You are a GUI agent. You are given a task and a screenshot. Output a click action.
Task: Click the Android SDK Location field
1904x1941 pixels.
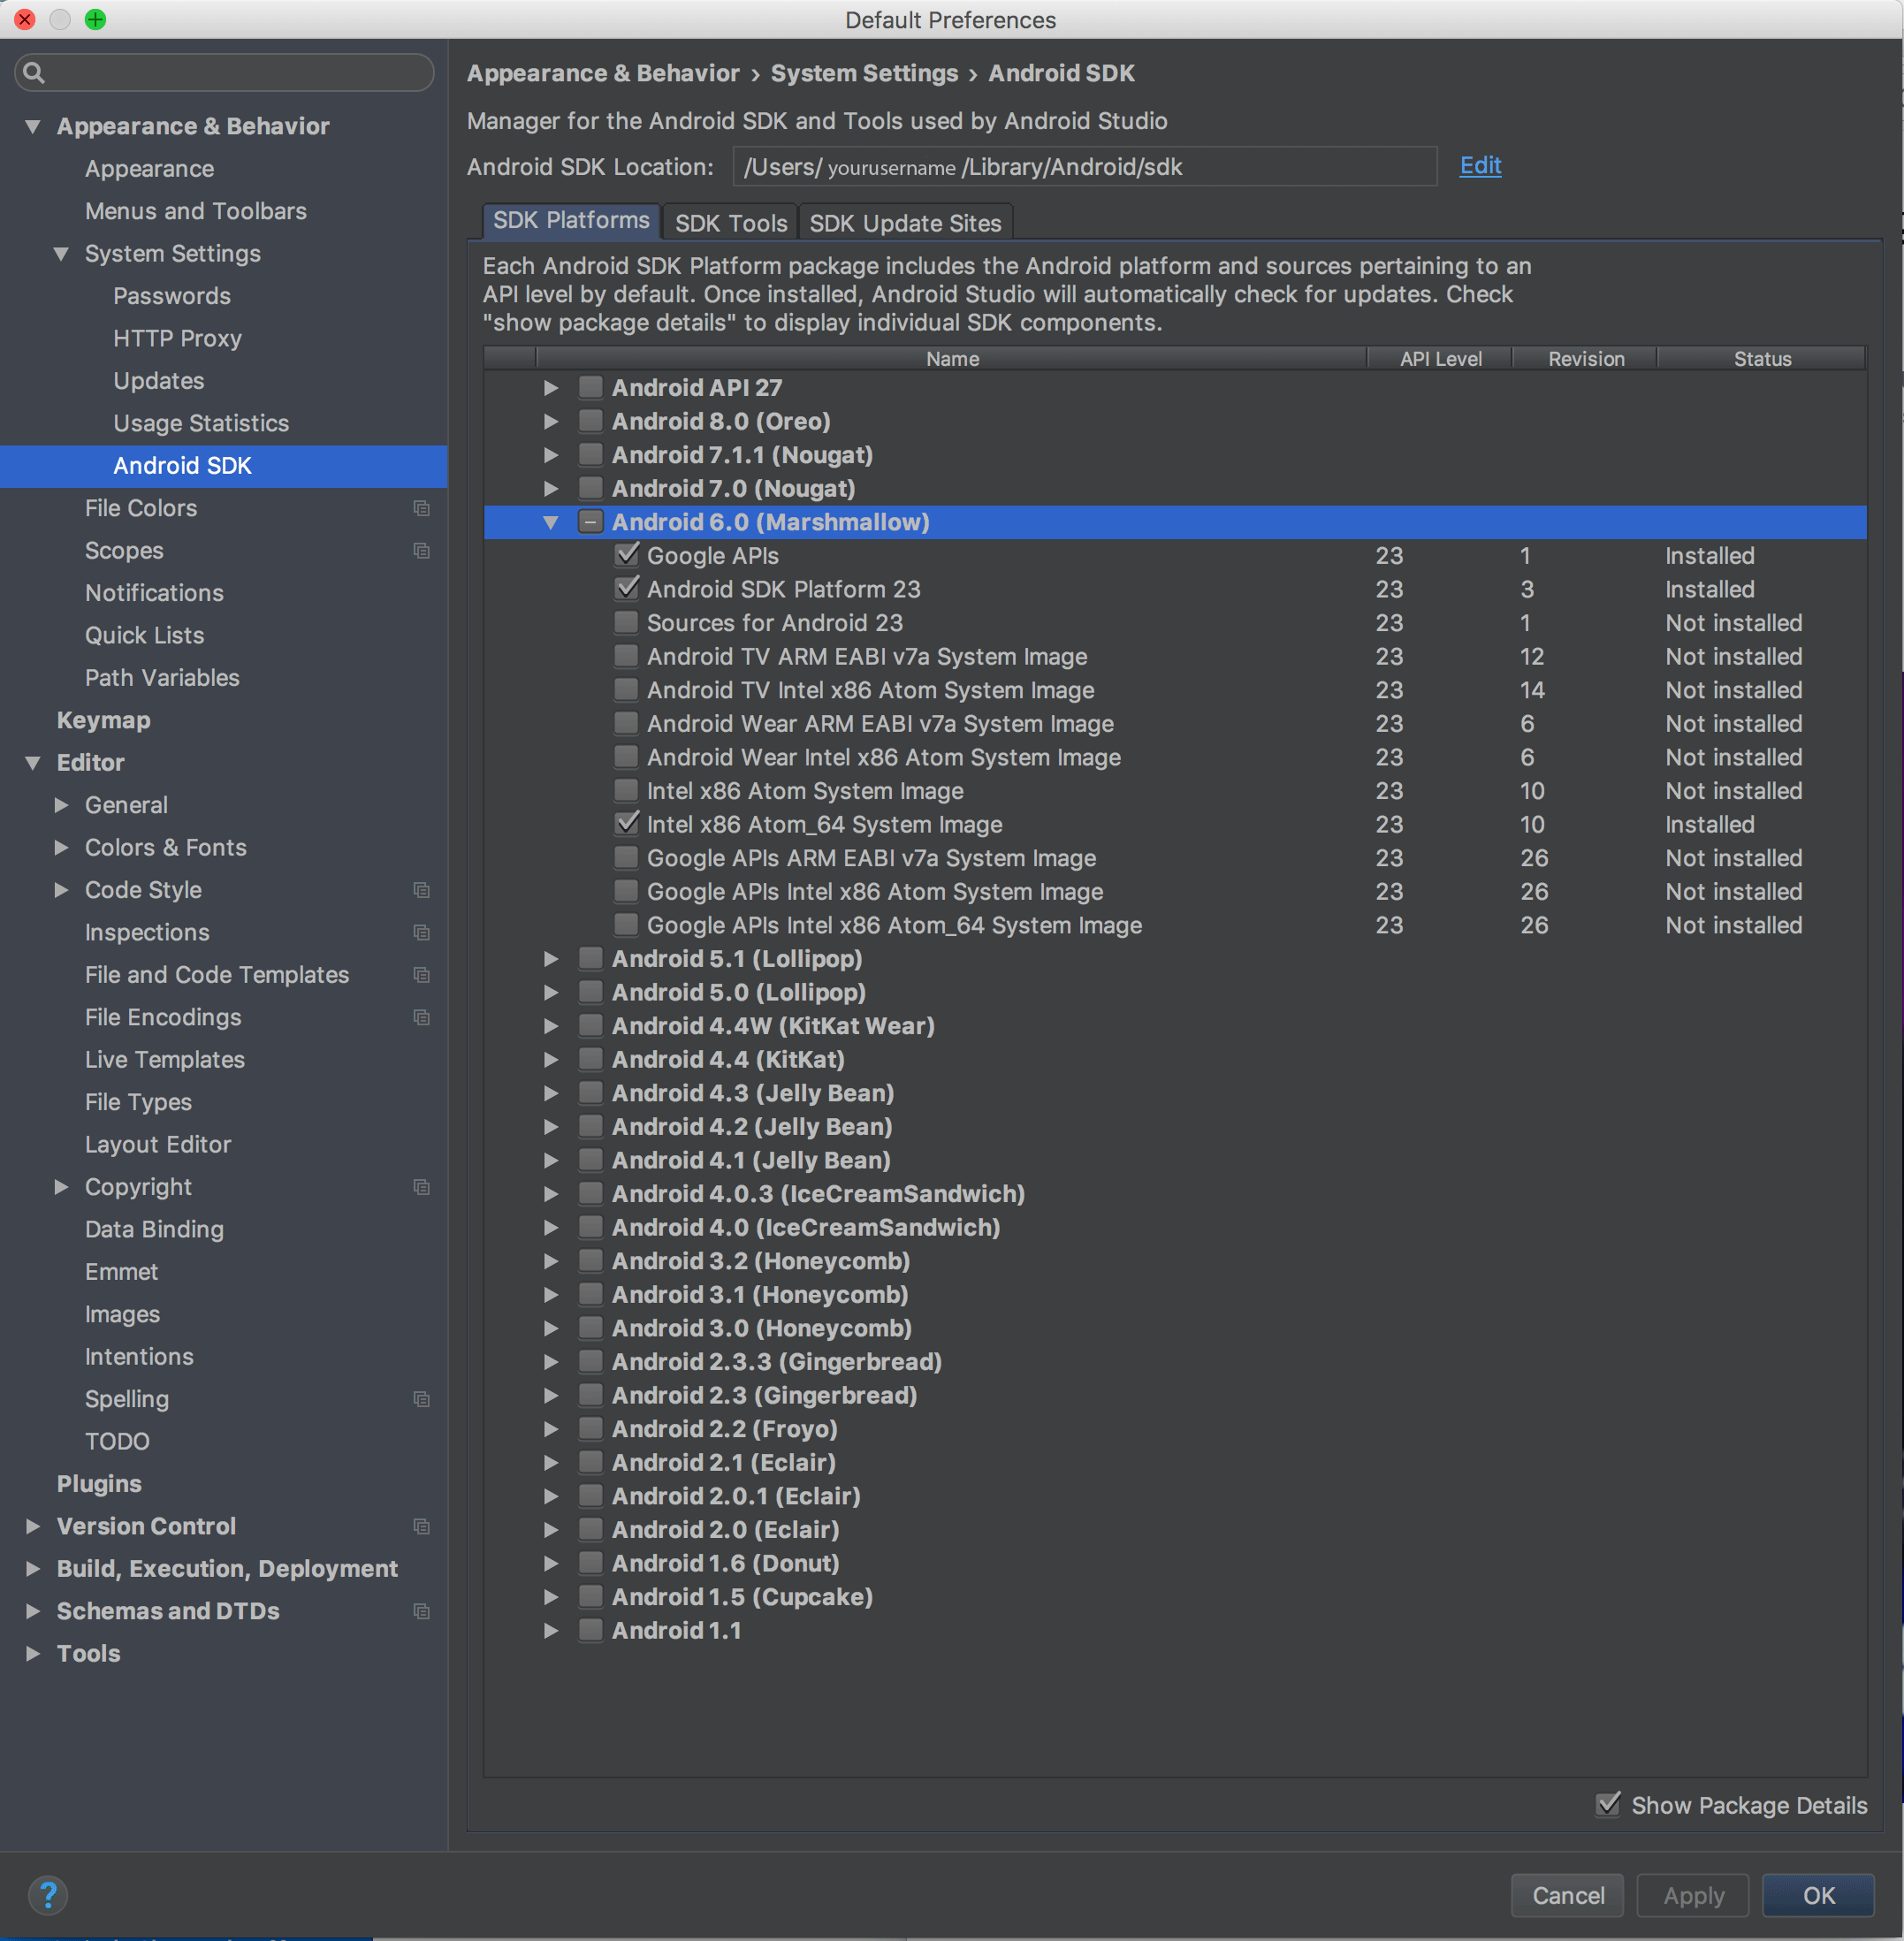pos(1083,167)
